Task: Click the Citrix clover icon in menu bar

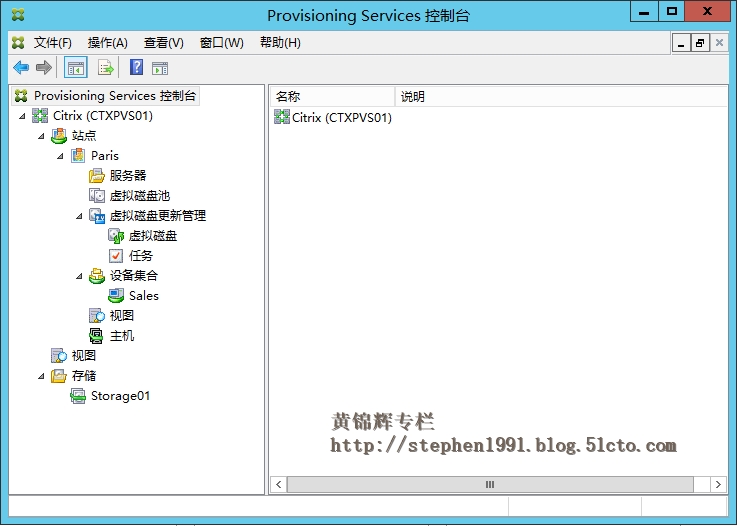Action: (x=18, y=43)
